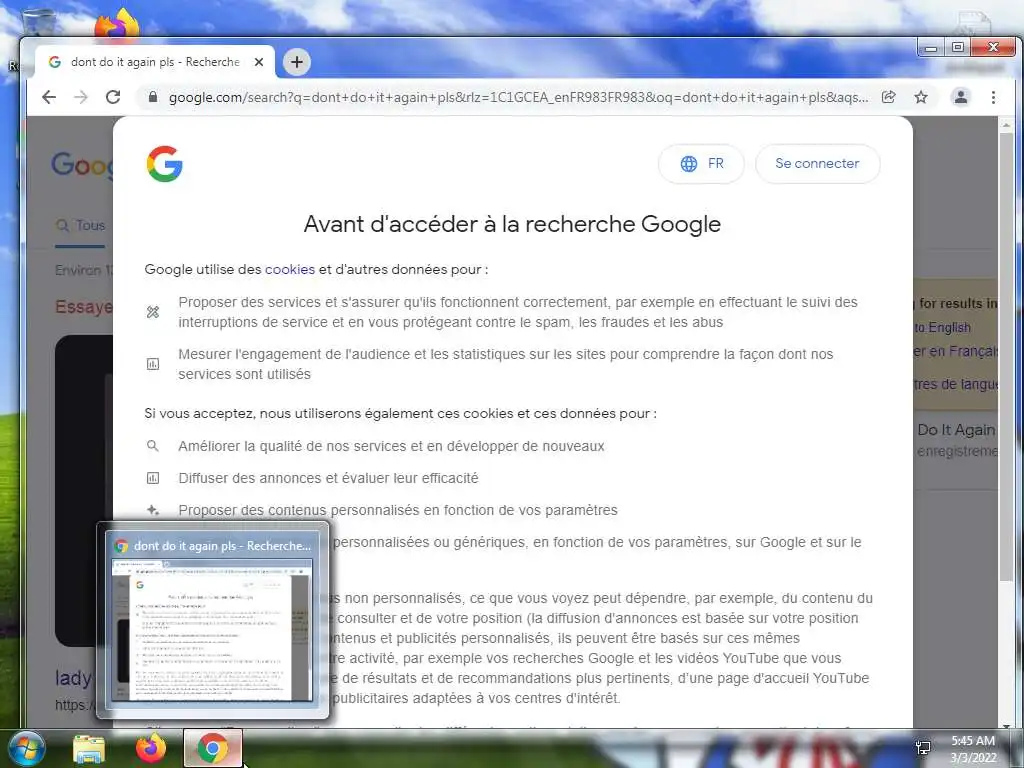Image resolution: width=1024 pixels, height=768 pixels.
Task: Click the Windows Start button
Action: [x=26, y=748]
